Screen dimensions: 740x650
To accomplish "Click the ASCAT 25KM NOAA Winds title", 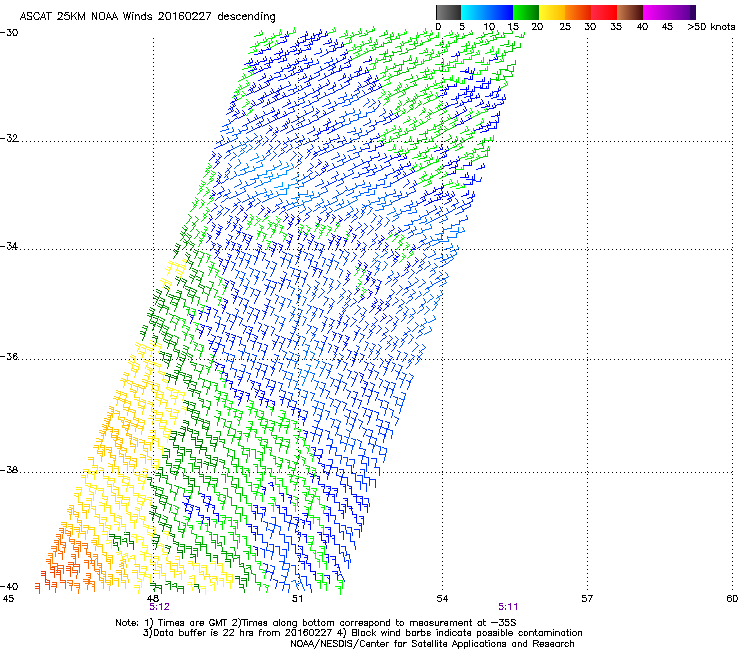I will tap(148, 16).
